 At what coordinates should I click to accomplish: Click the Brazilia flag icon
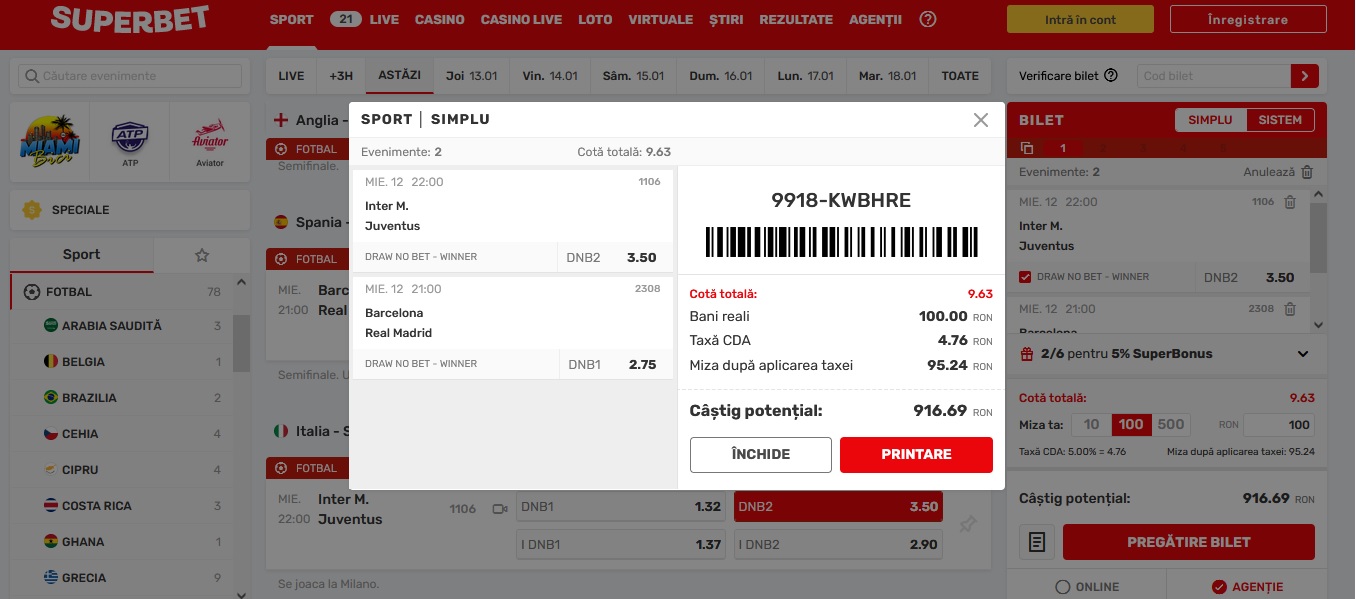click(x=50, y=398)
